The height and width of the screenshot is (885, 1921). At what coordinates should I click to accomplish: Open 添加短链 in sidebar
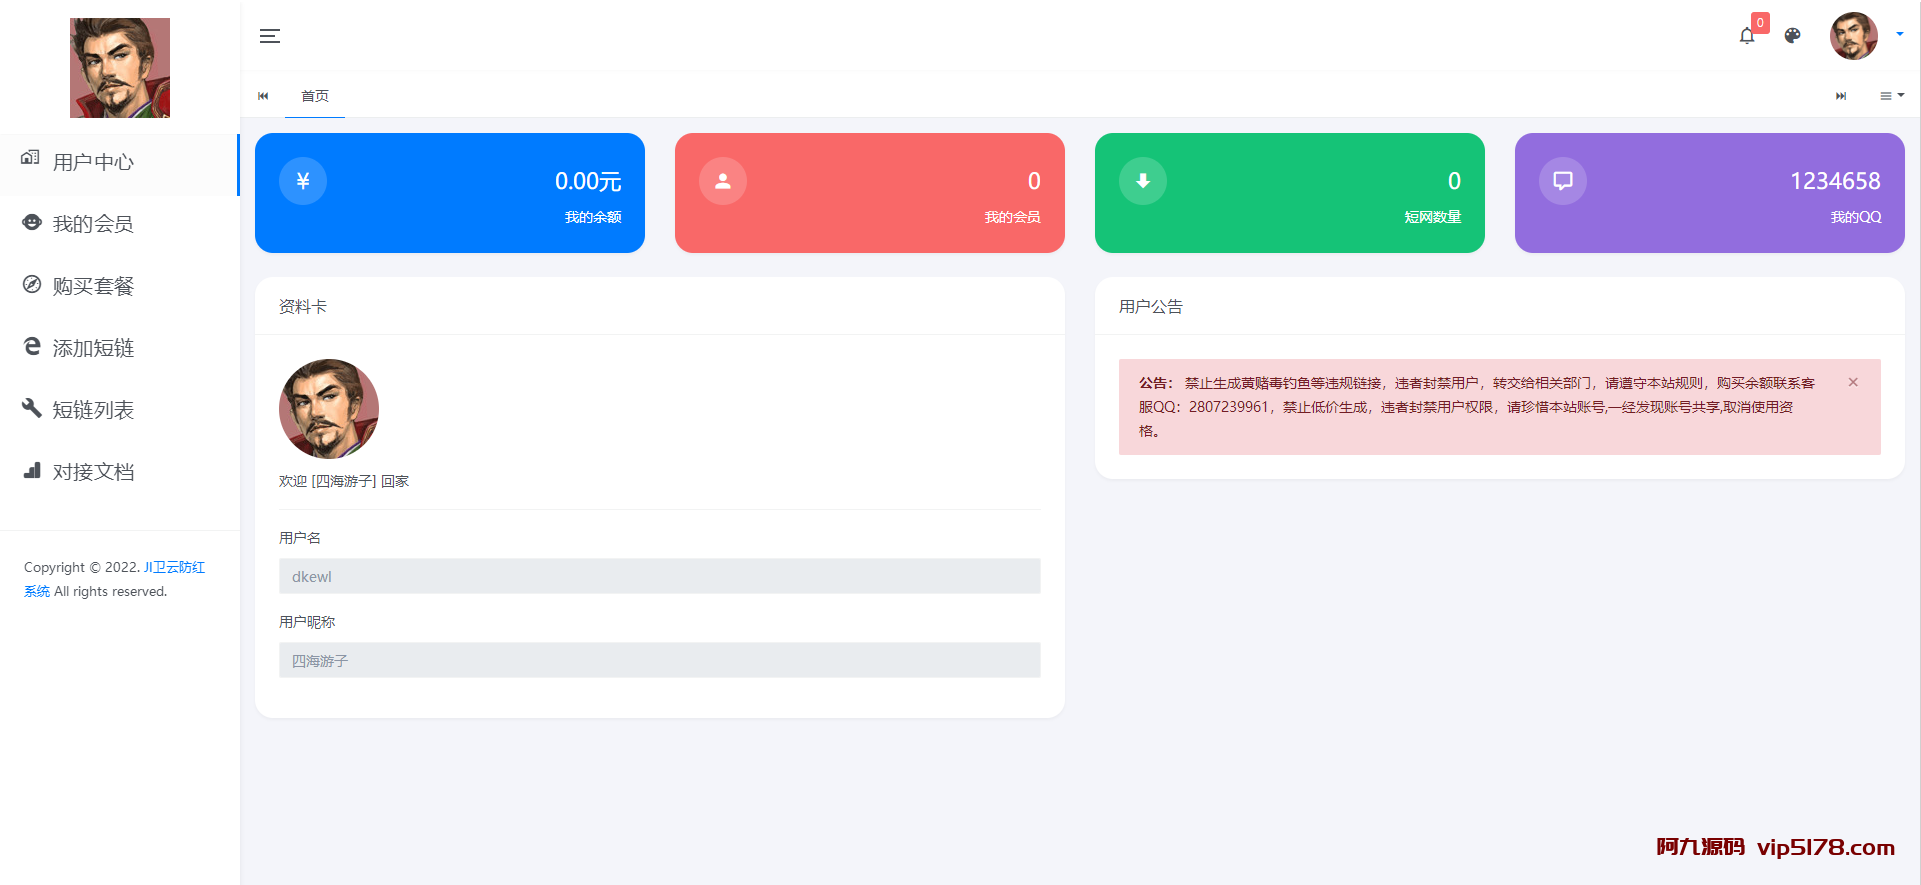coord(119,348)
